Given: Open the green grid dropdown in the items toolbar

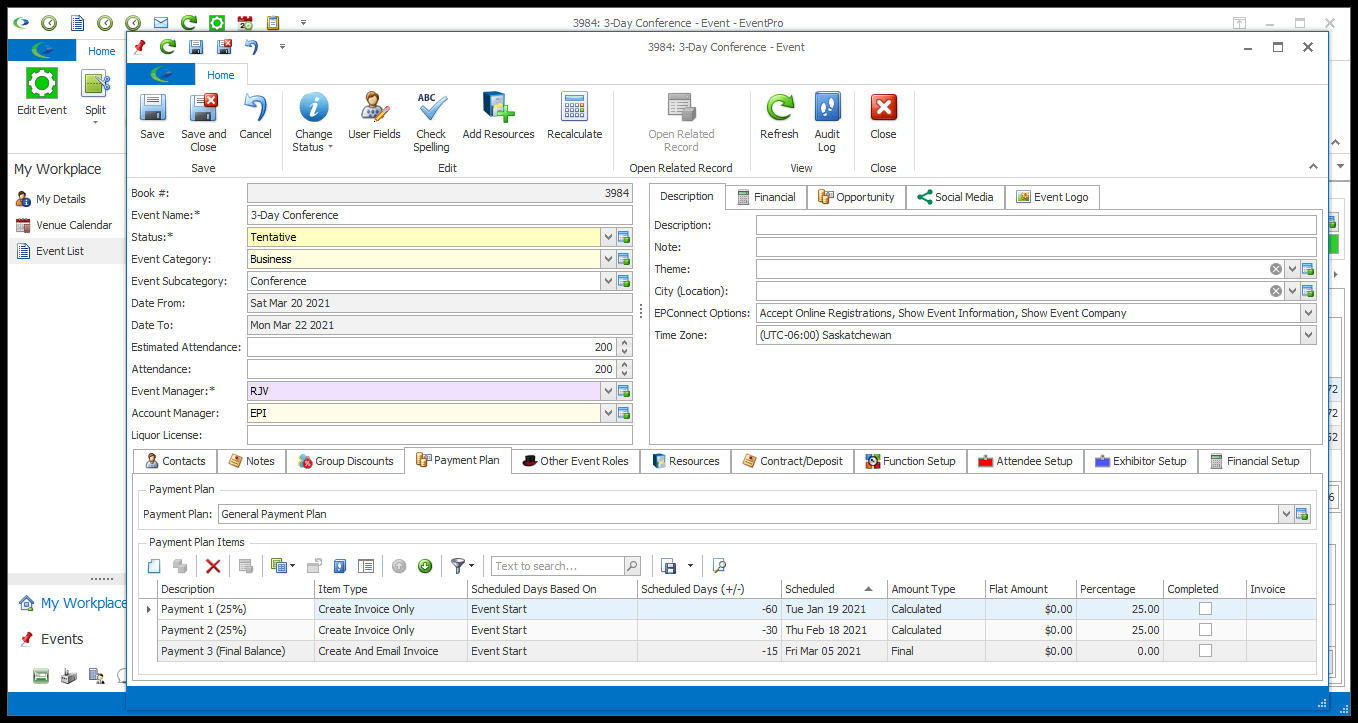Looking at the screenshot, I should point(282,566).
